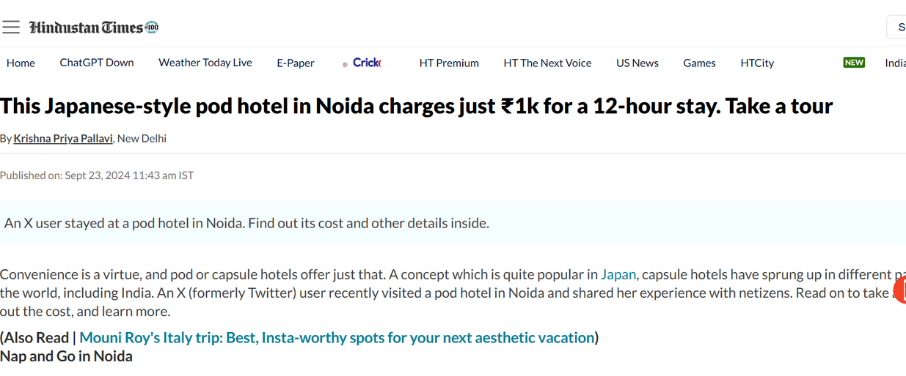Go to Home in navigation bar
Screen dimensions: 906x376
[21, 63]
